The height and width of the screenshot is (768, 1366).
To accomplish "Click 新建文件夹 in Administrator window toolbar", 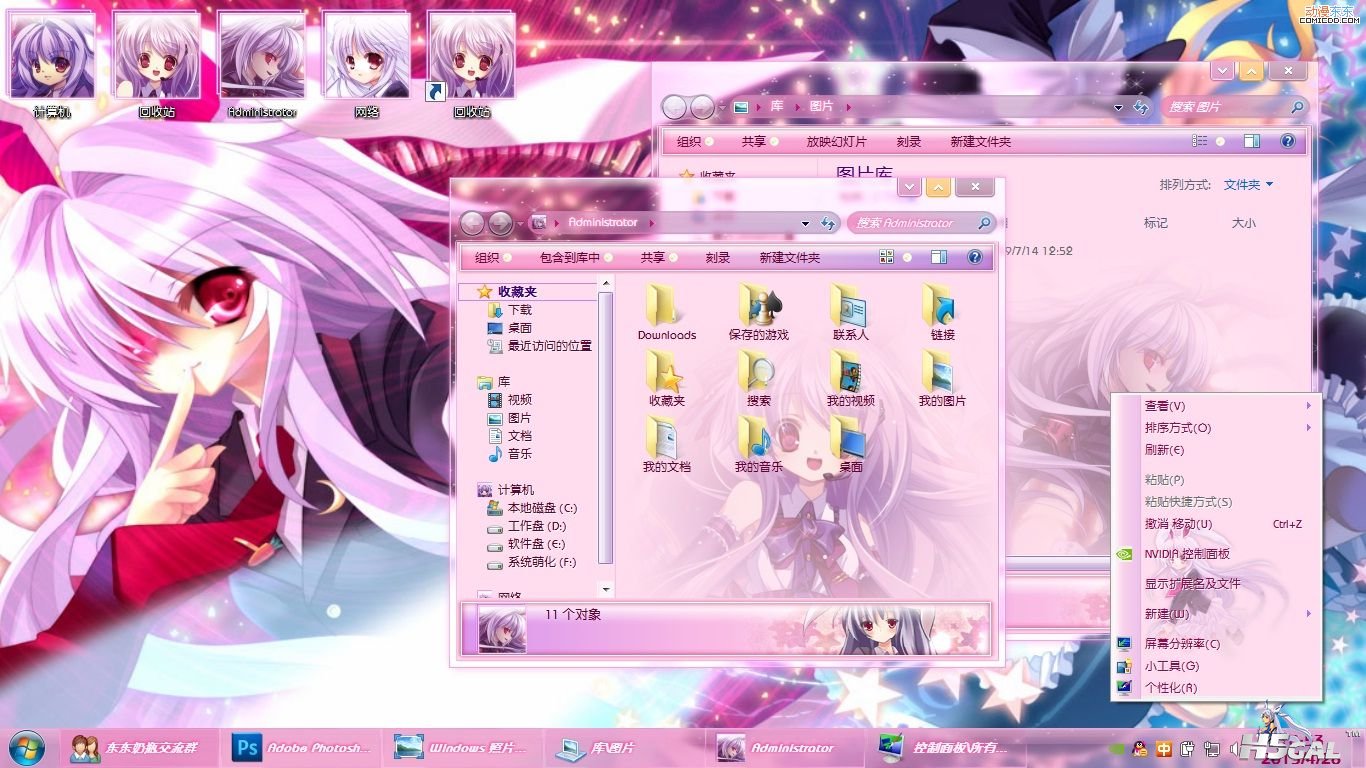I will 790,257.
